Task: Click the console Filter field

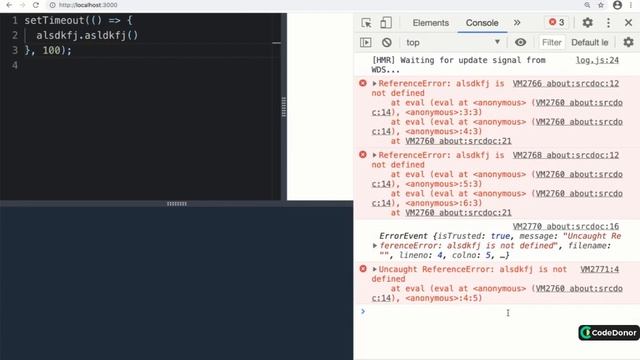Action: [551, 42]
